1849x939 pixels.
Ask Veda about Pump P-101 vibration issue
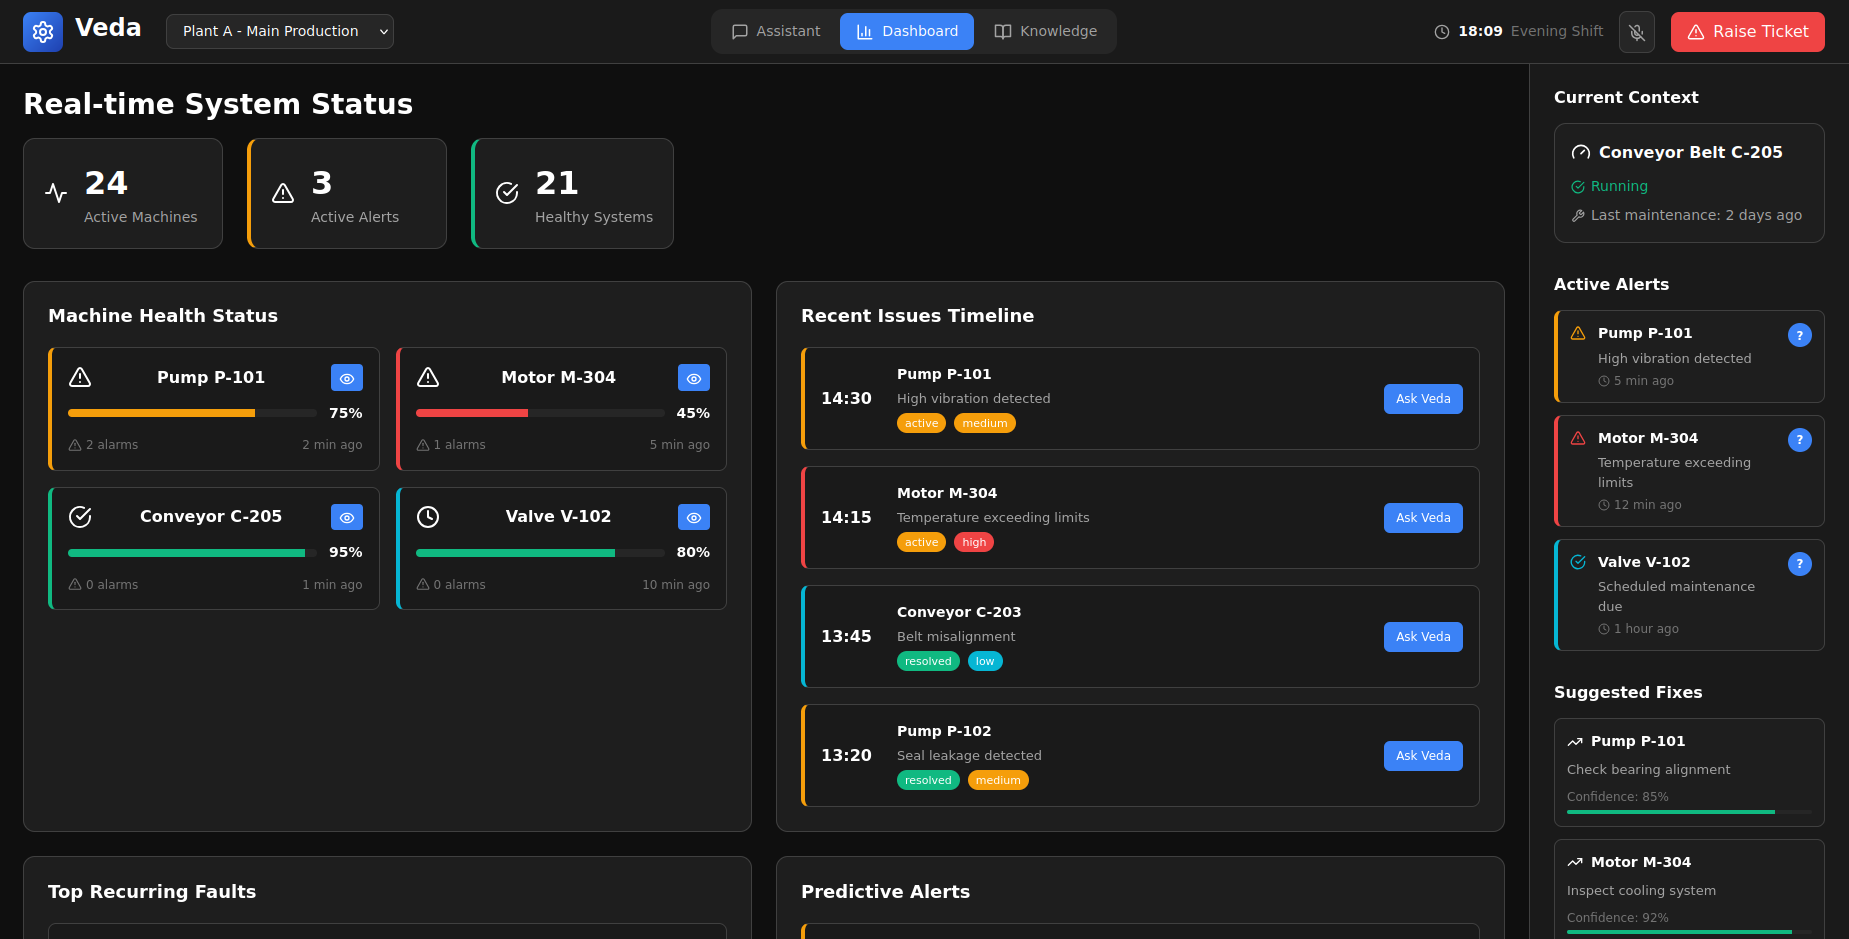point(1422,399)
